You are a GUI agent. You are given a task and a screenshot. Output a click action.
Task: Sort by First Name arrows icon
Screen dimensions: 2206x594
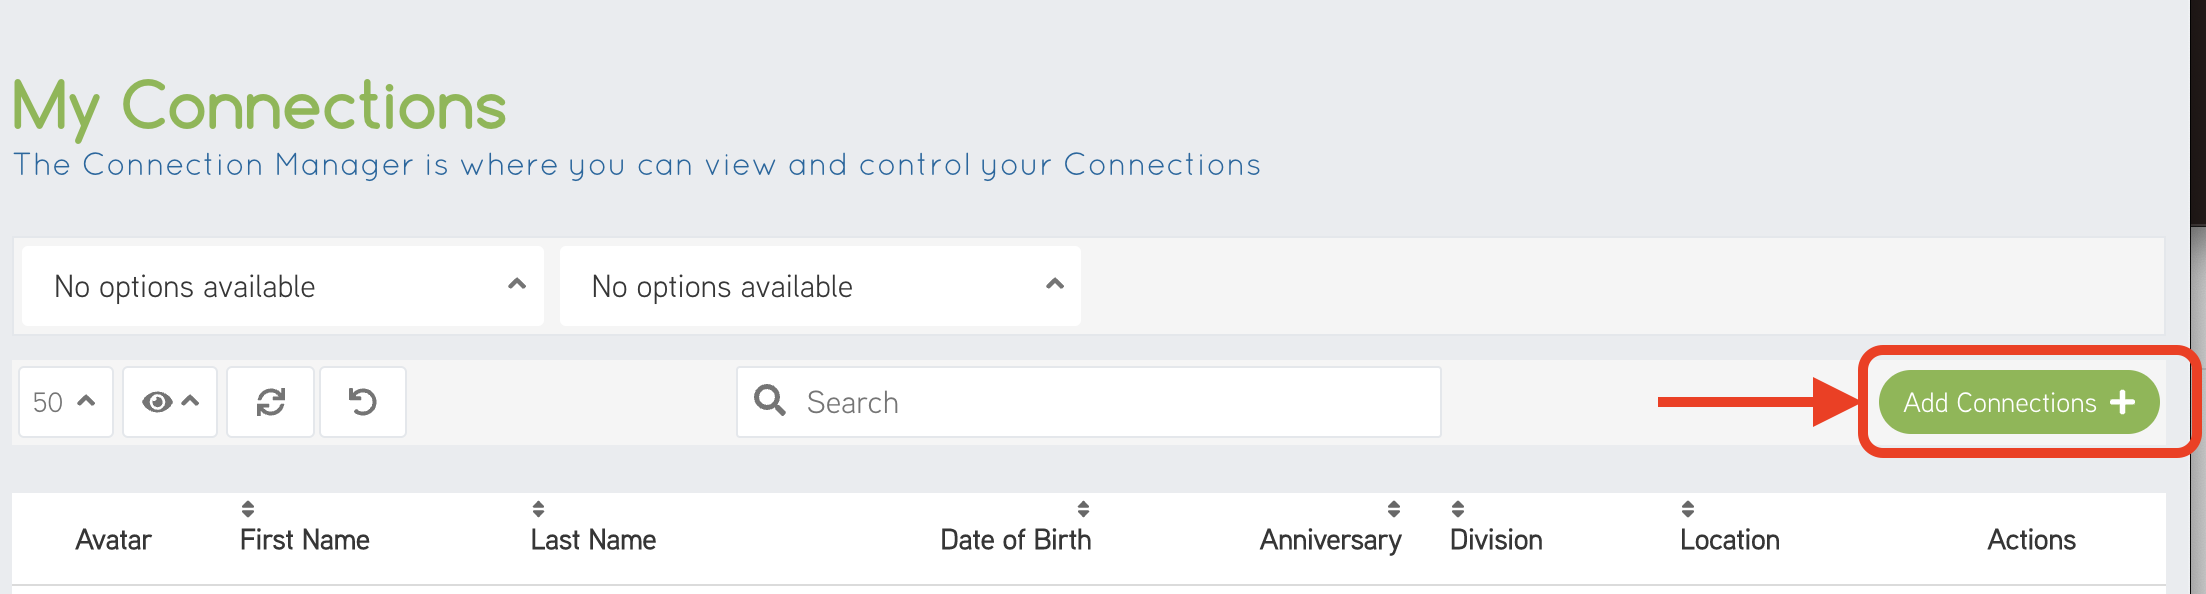coord(248,509)
